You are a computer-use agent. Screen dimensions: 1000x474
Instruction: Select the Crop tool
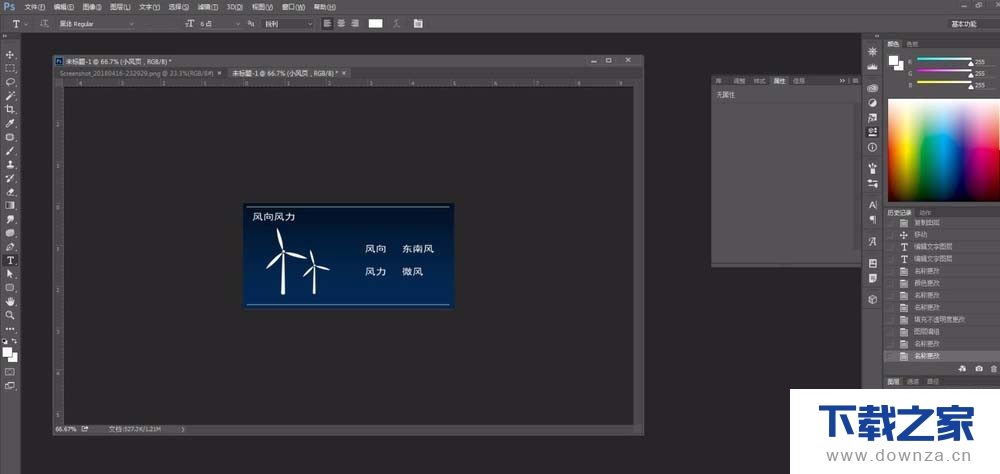click(x=10, y=110)
